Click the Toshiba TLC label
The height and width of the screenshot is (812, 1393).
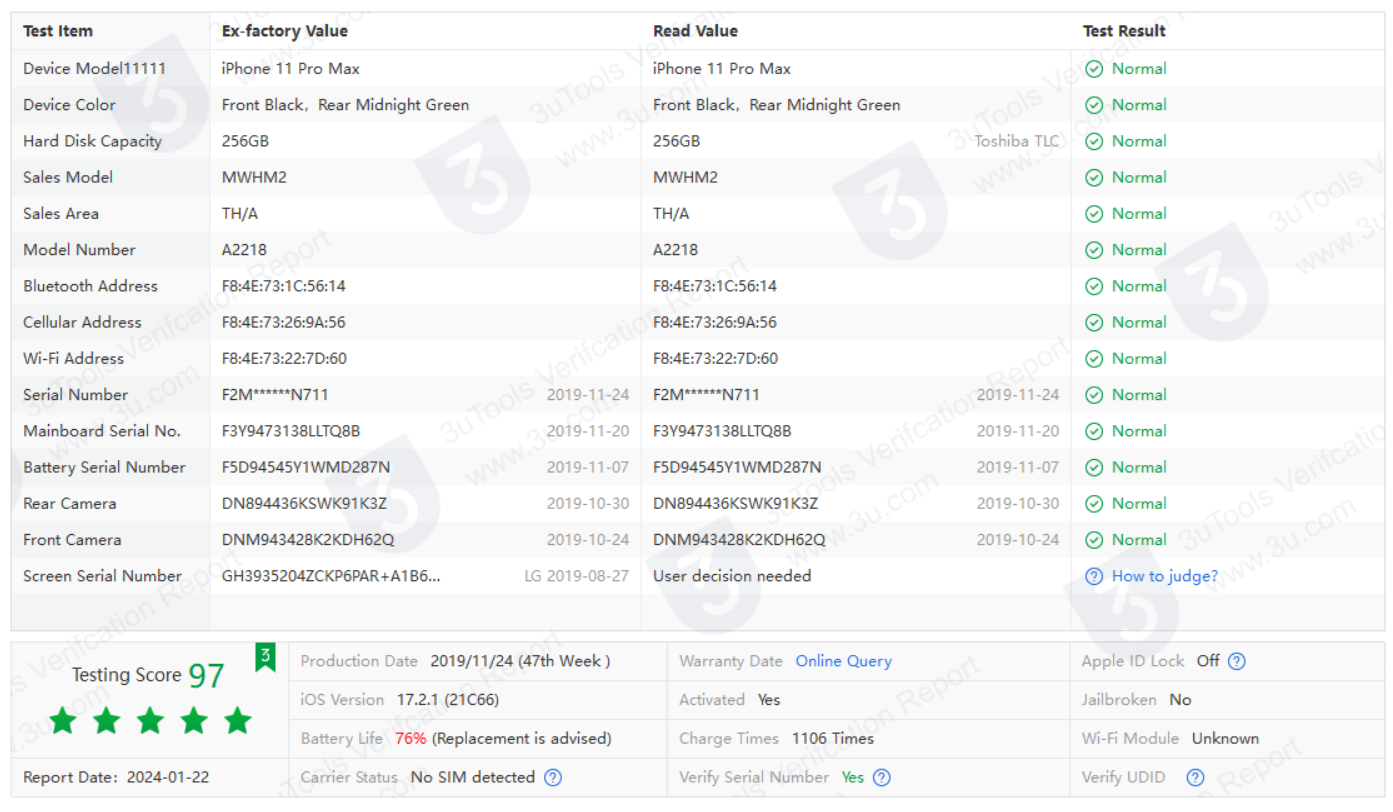tap(1017, 141)
